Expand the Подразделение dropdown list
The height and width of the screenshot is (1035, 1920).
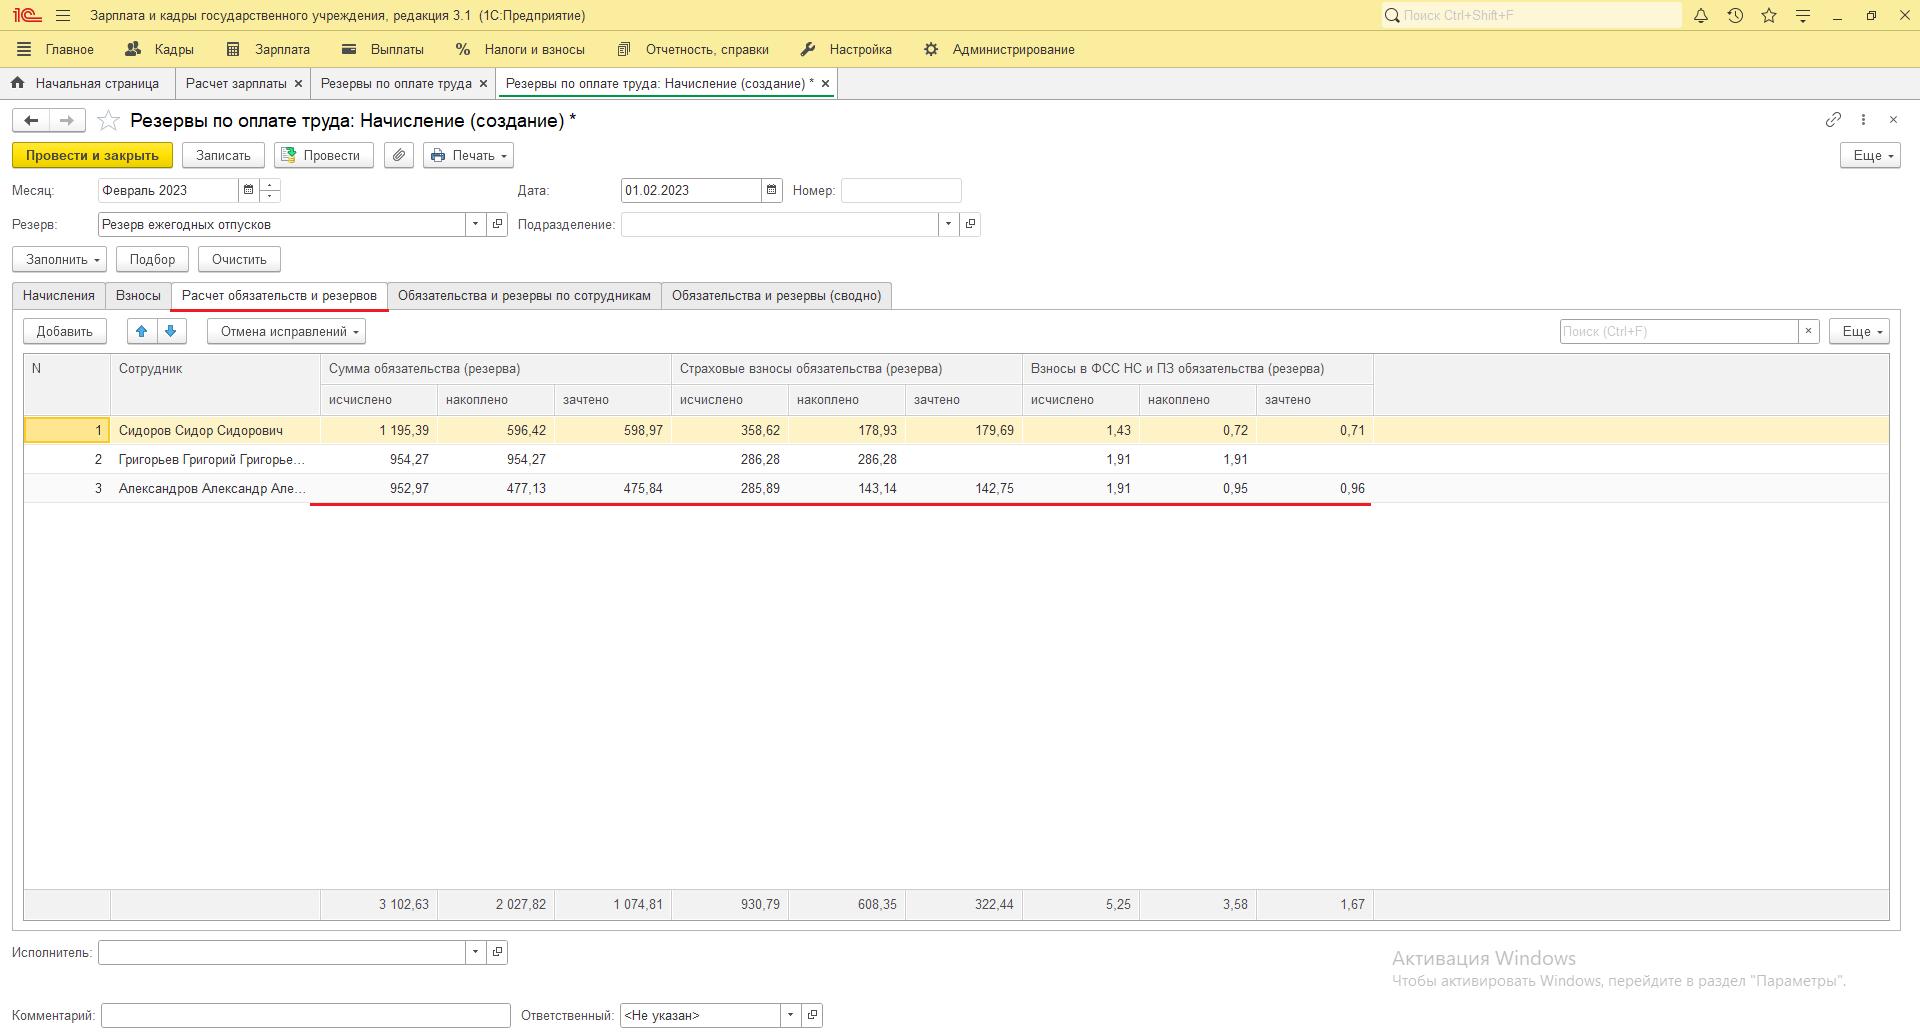[948, 224]
